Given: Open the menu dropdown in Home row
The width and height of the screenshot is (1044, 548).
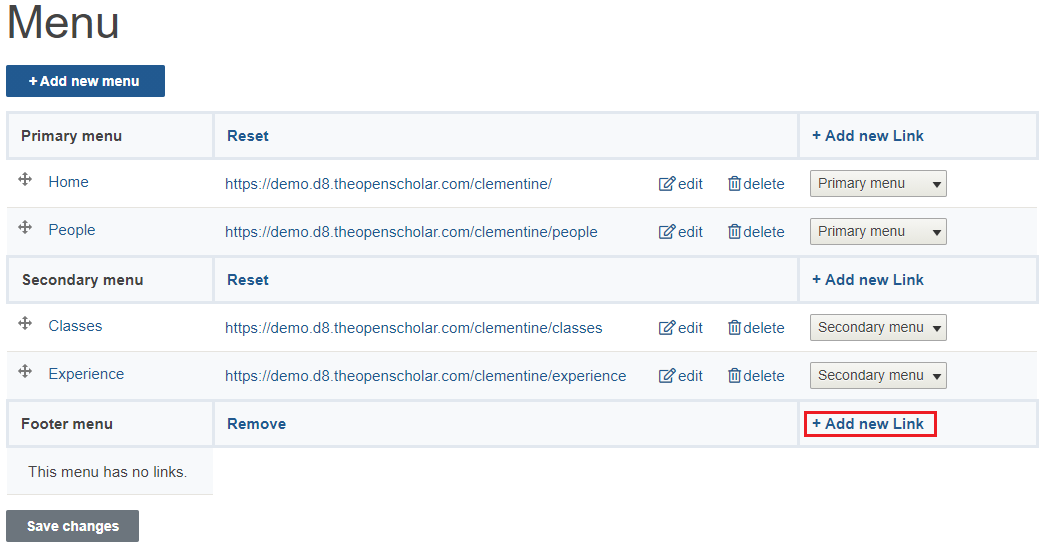Looking at the screenshot, I should pyautogui.click(x=877, y=184).
